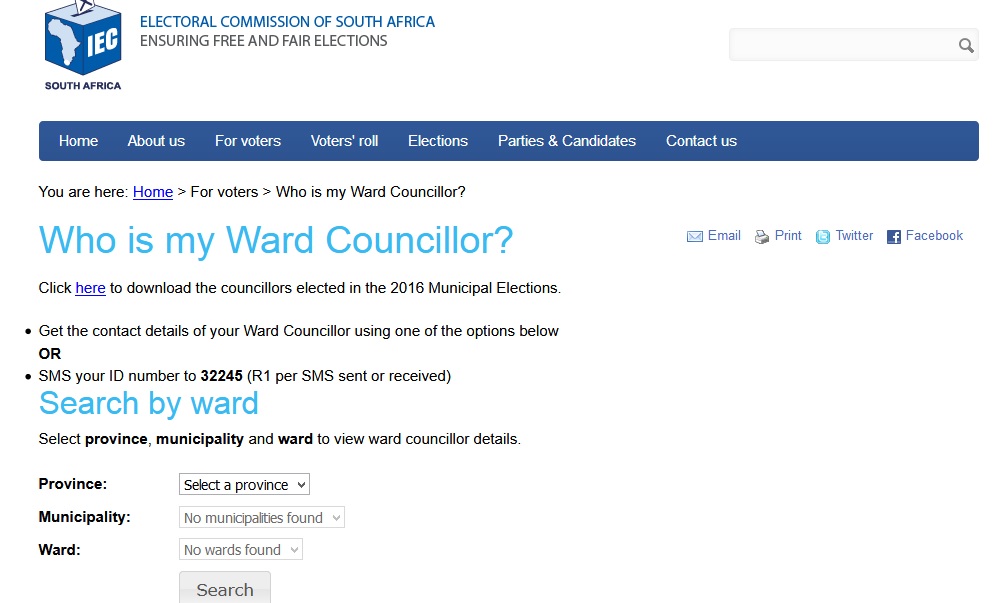This screenshot has width=1005, height=603.
Task: Follow the Home breadcrumb link
Action: pos(153,192)
